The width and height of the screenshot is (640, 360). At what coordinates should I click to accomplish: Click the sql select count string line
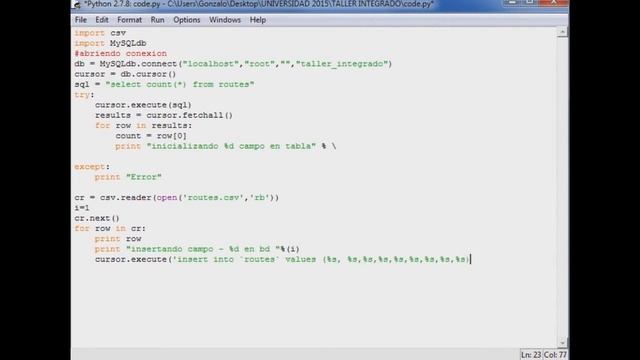coord(164,84)
